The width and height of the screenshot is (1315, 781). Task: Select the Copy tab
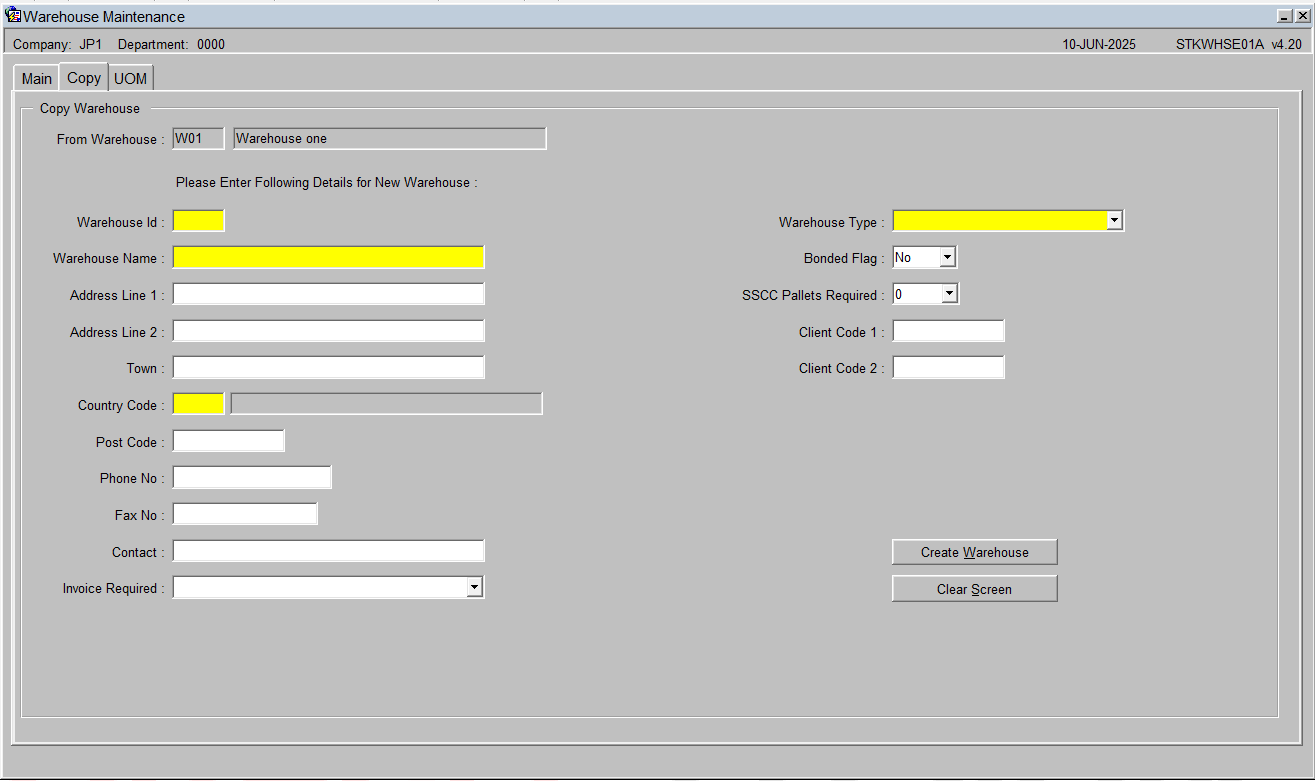coord(84,77)
